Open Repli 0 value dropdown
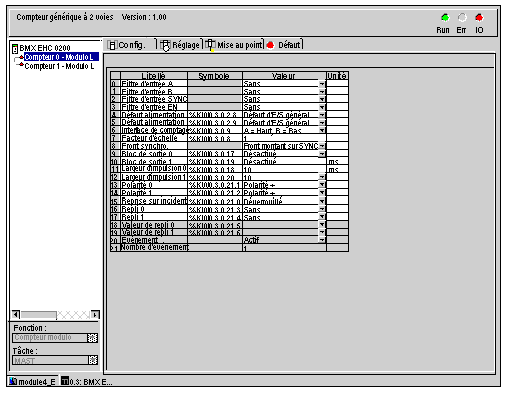The image size is (510, 393). click(322, 209)
